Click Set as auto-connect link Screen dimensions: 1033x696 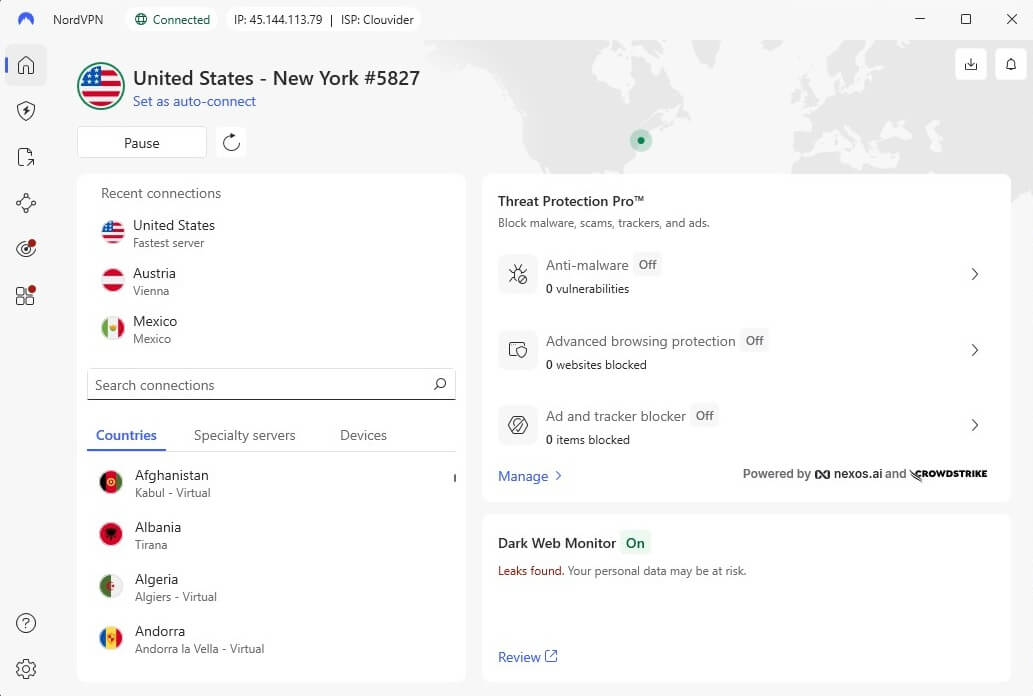[x=194, y=101]
